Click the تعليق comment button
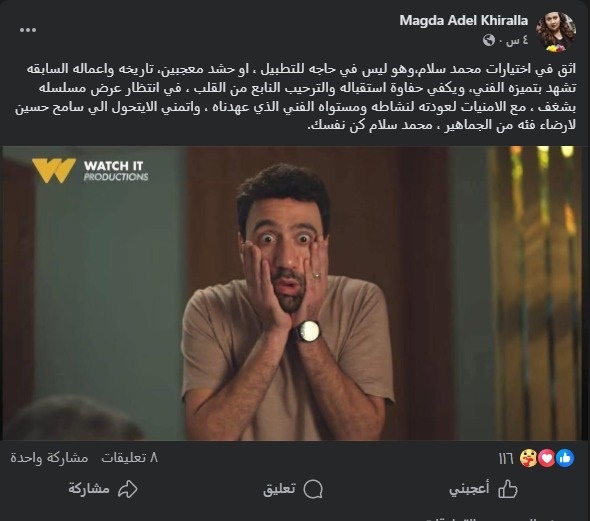This screenshot has height=521, width=590. pyautogui.click(x=293, y=489)
